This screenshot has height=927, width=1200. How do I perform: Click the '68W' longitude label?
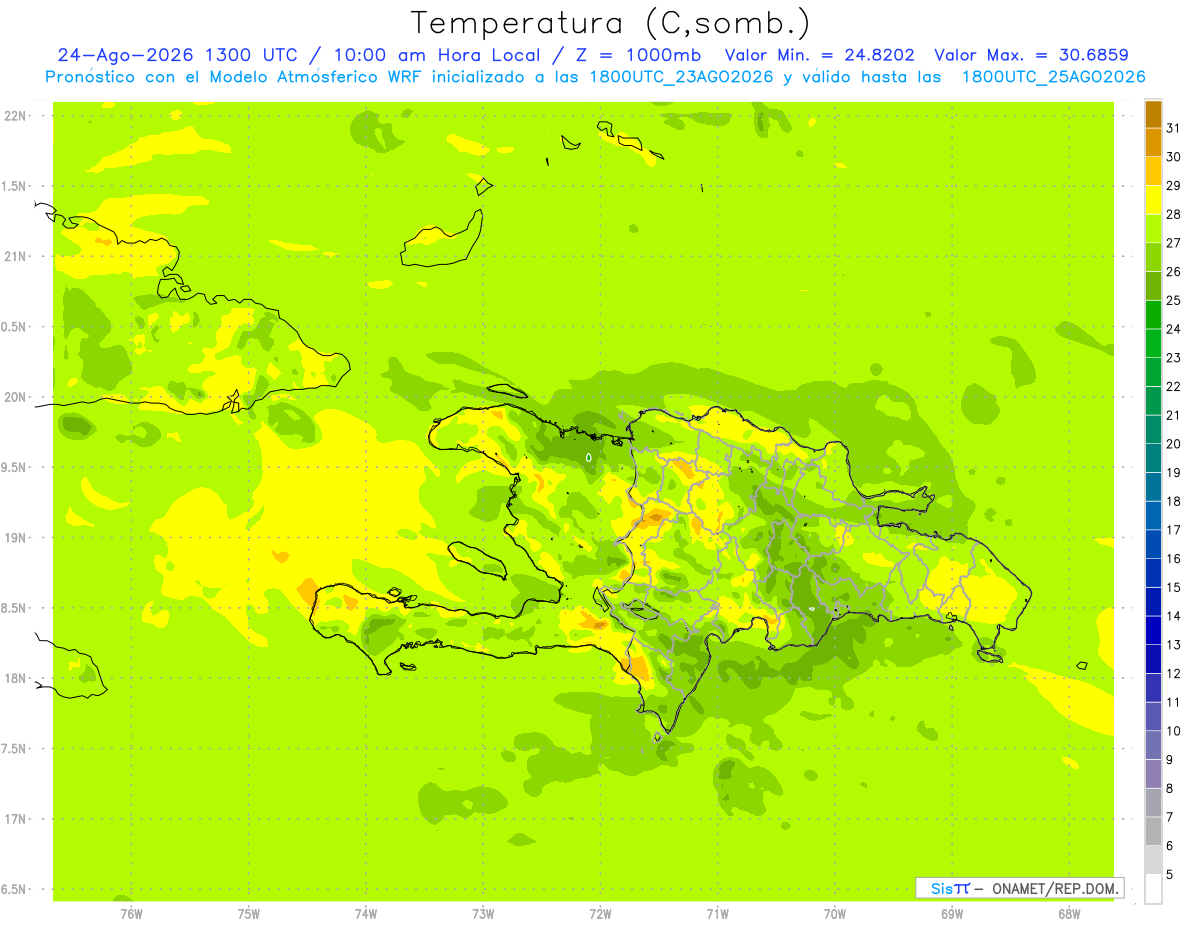point(1069,913)
